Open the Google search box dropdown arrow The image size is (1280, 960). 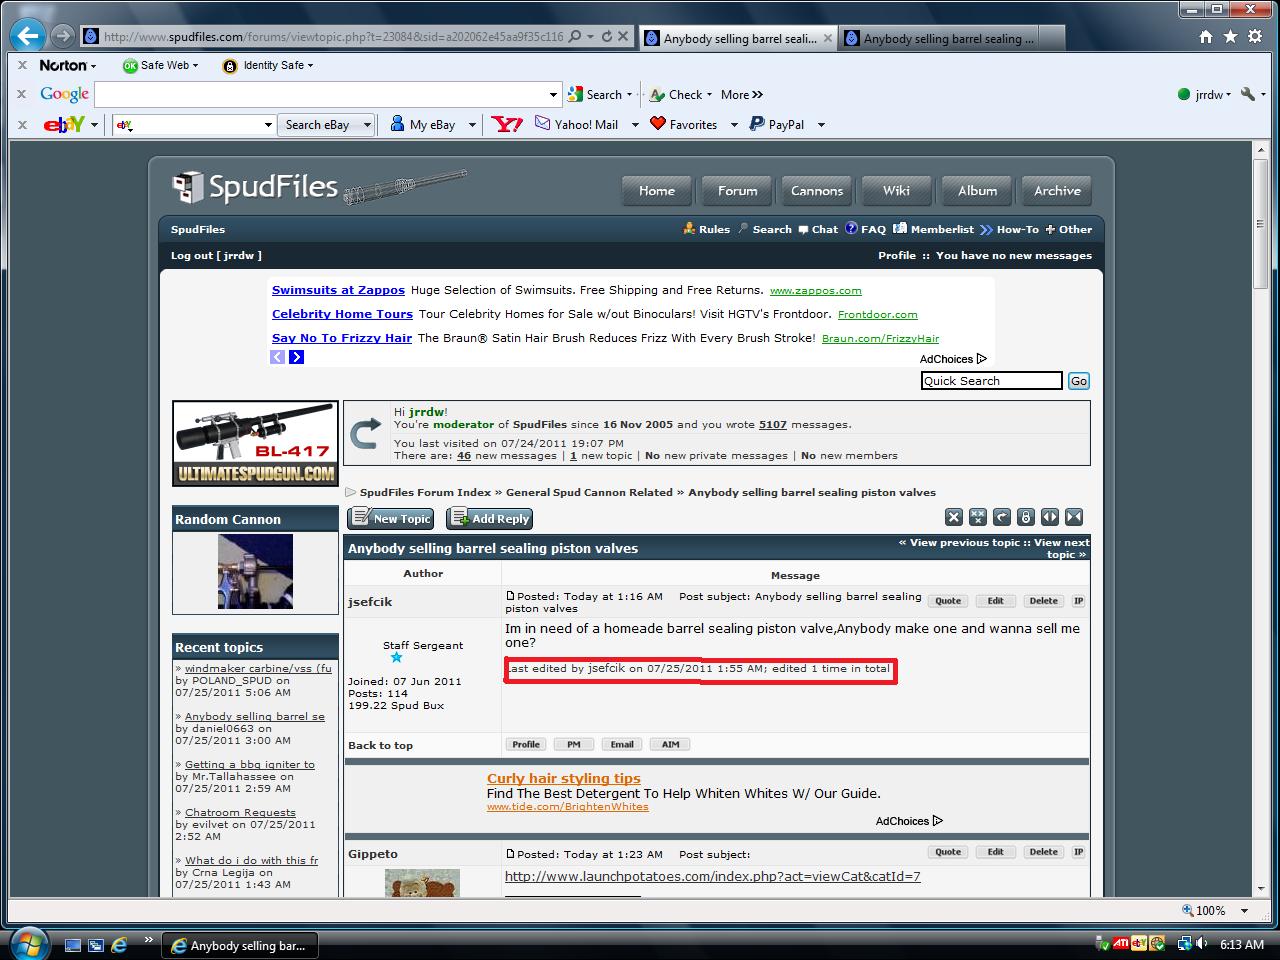[x=554, y=95]
